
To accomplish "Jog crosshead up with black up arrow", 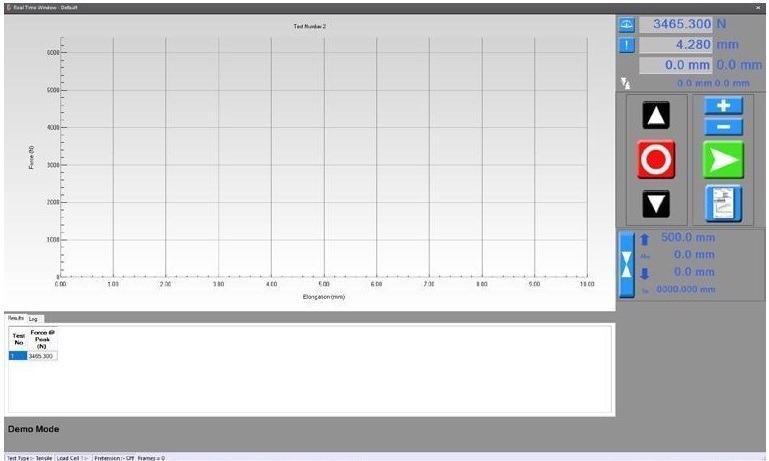I will tap(656, 116).
